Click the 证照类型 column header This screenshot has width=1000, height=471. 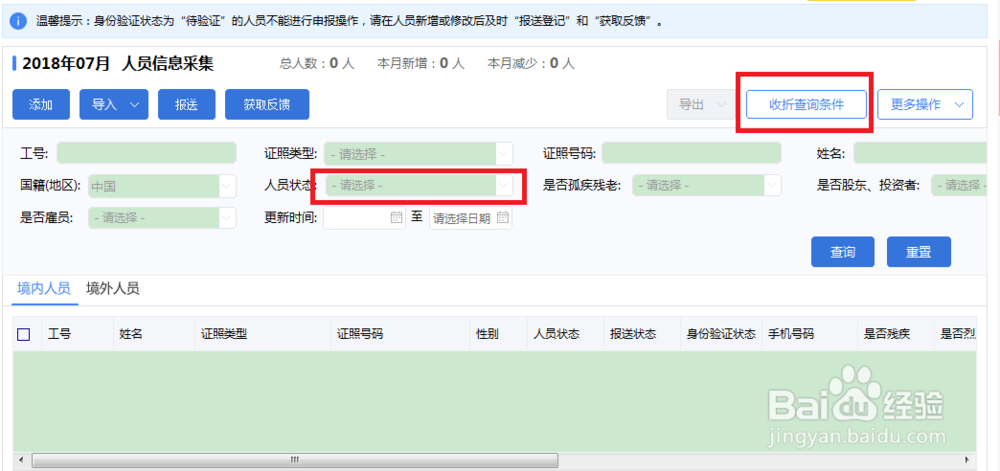(224, 334)
